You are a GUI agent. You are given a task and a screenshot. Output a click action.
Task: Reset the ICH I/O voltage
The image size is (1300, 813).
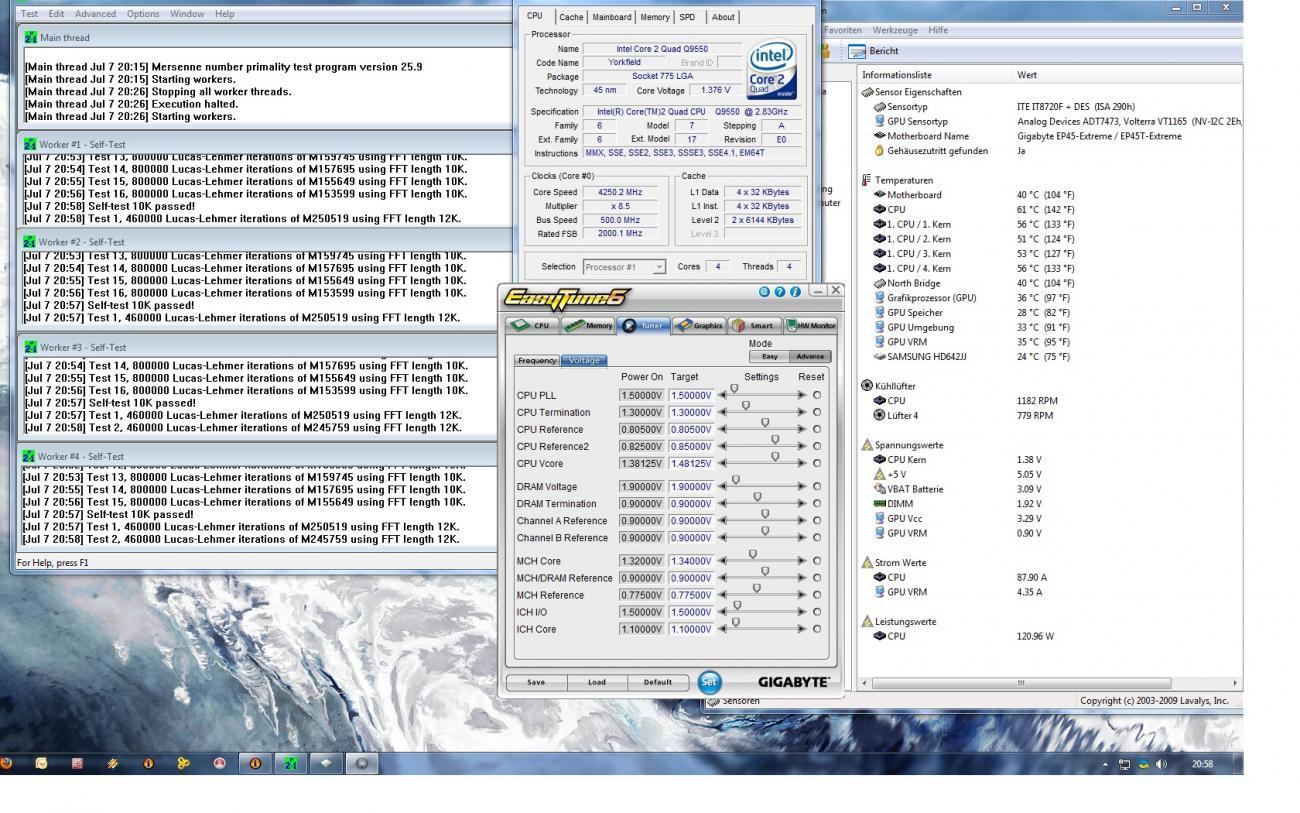[x=817, y=612]
